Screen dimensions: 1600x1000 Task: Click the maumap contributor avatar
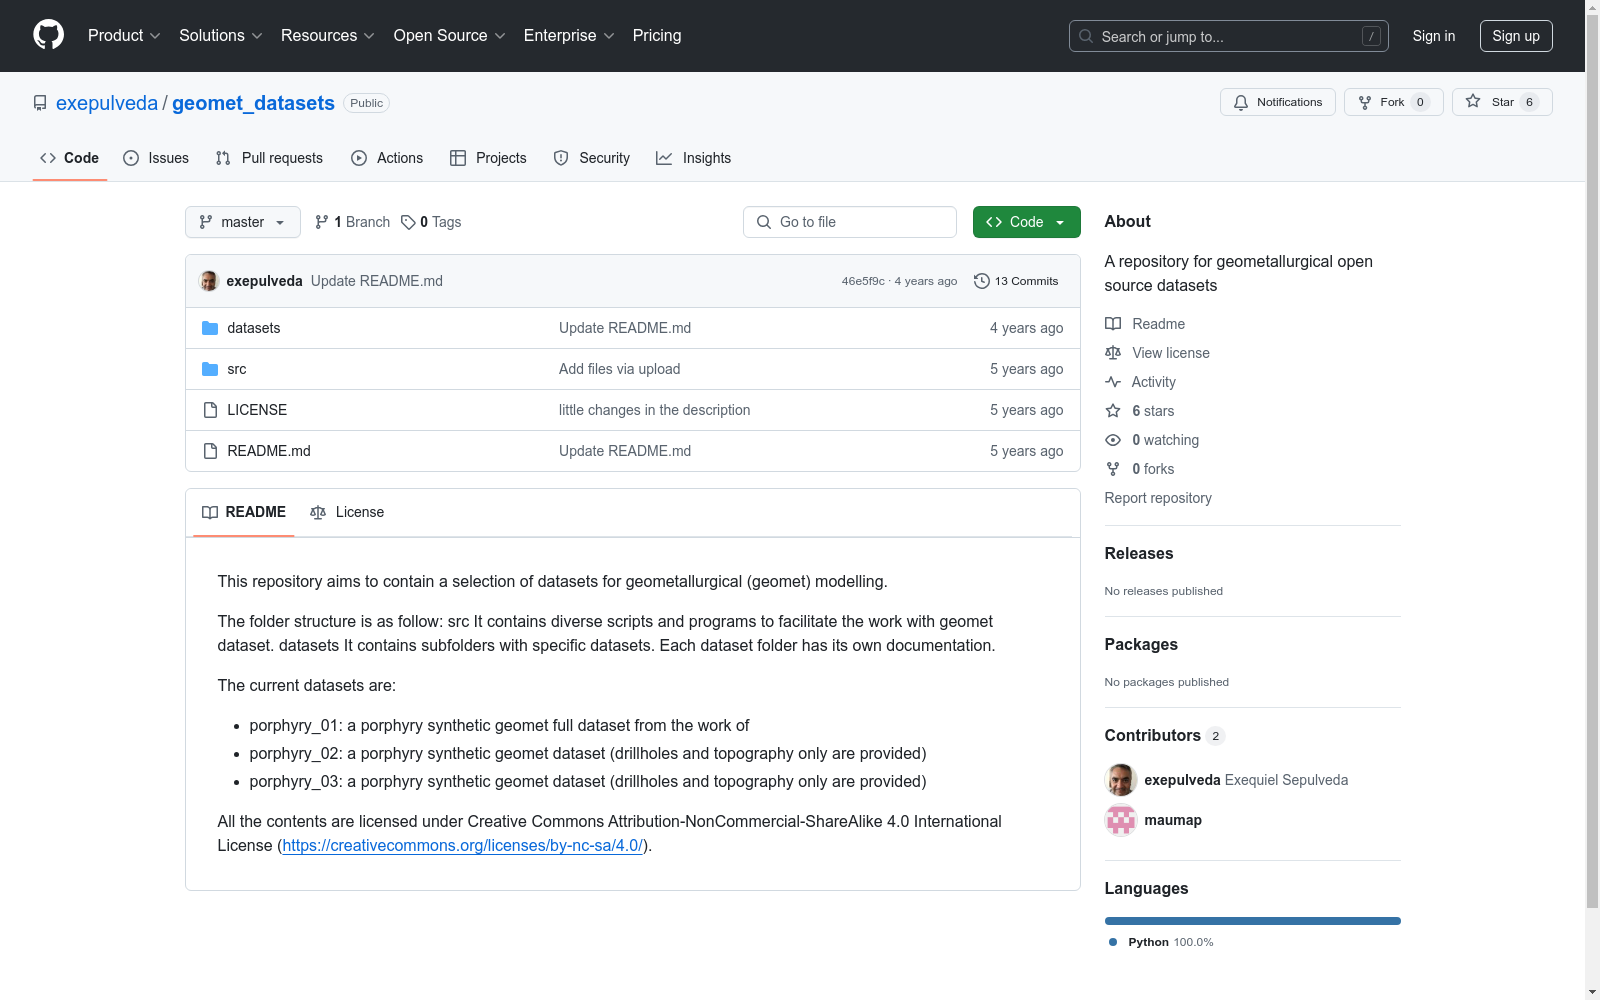click(x=1121, y=820)
